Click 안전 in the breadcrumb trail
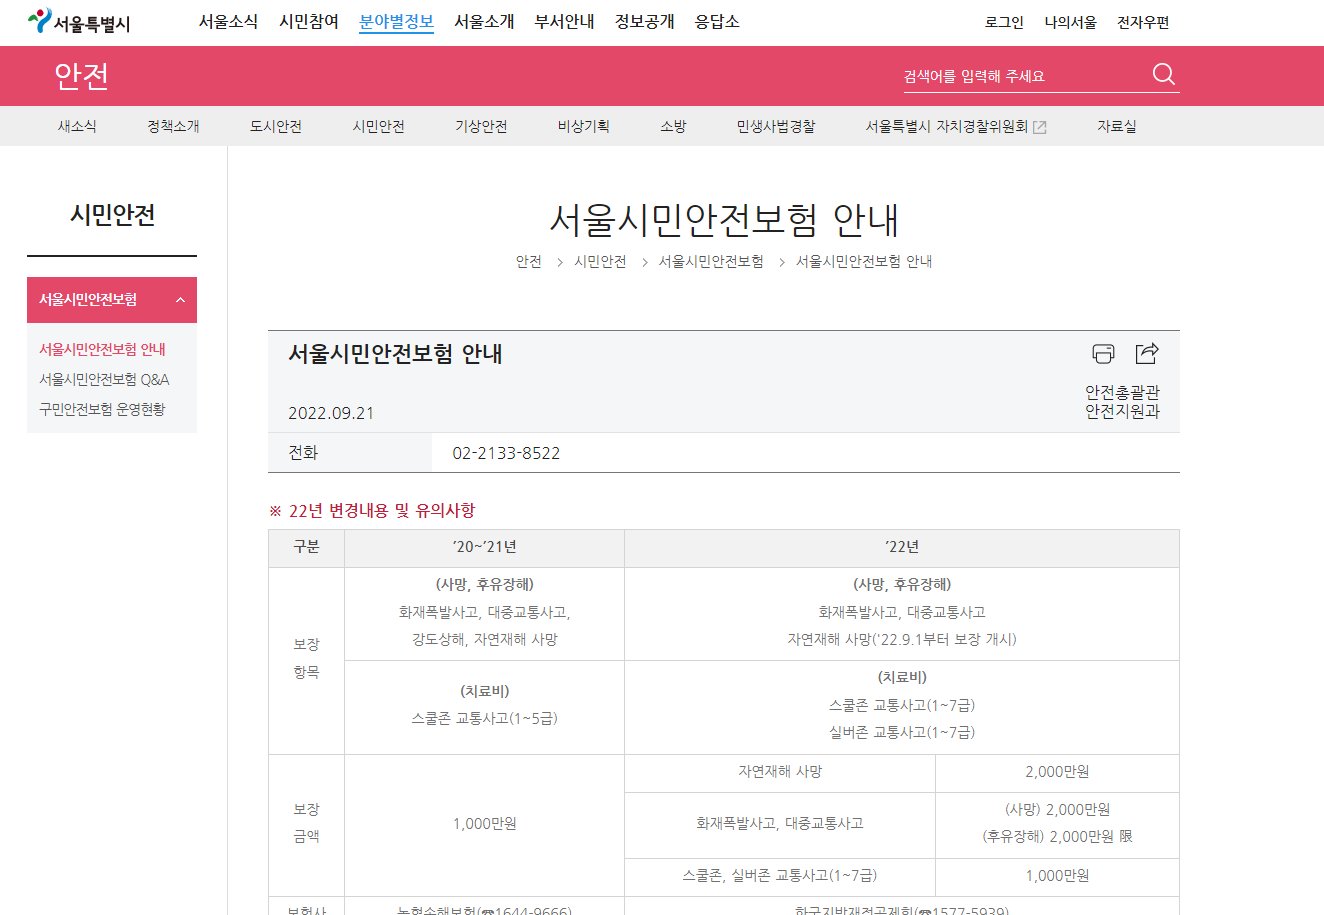 (x=529, y=261)
